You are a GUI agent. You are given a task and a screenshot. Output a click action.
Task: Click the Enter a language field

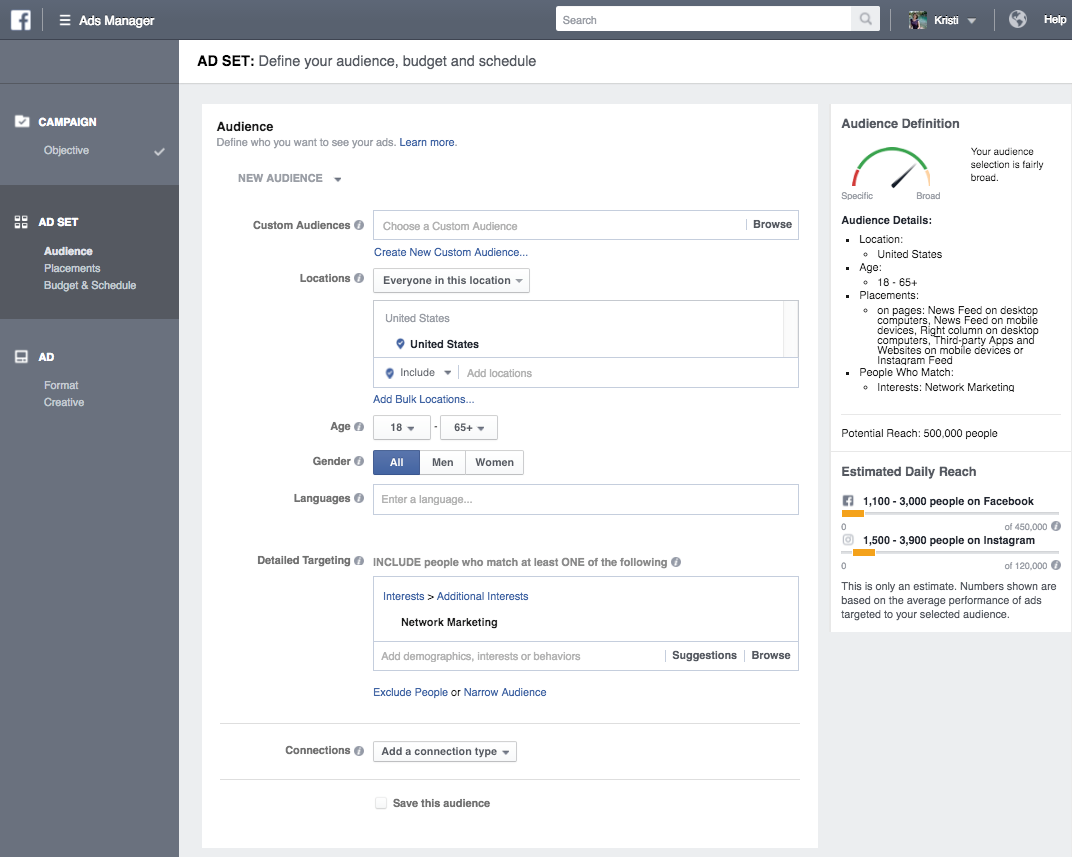click(586, 500)
